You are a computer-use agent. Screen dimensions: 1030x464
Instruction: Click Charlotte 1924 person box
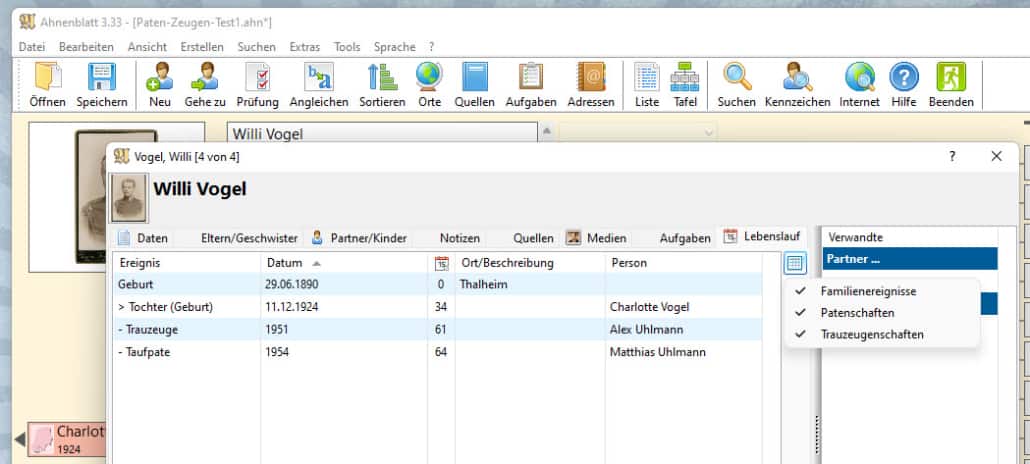pos(66,439)
